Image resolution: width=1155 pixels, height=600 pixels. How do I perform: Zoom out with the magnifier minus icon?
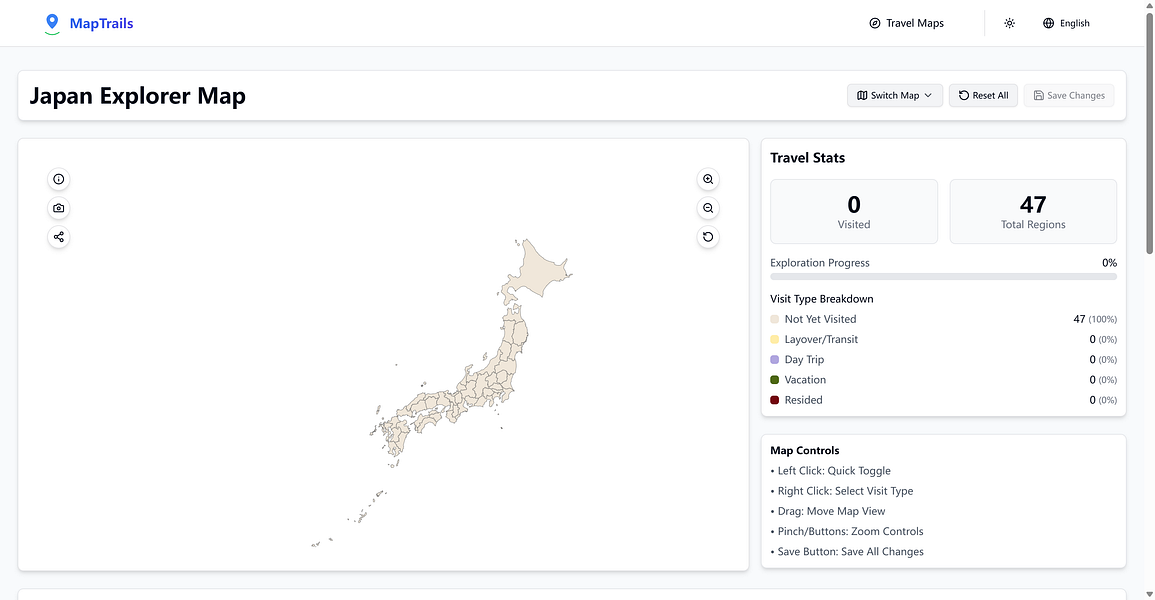tap(708, 208)
